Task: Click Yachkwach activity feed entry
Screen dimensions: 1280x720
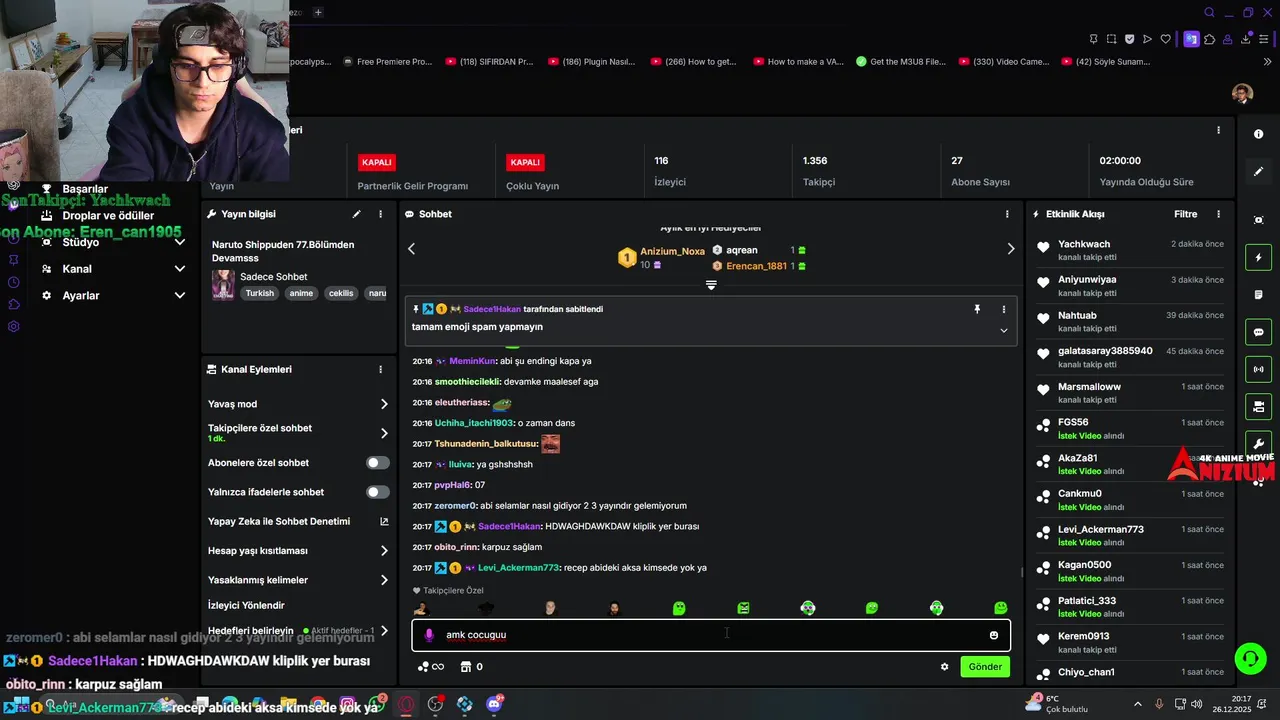Action: 1130,250
